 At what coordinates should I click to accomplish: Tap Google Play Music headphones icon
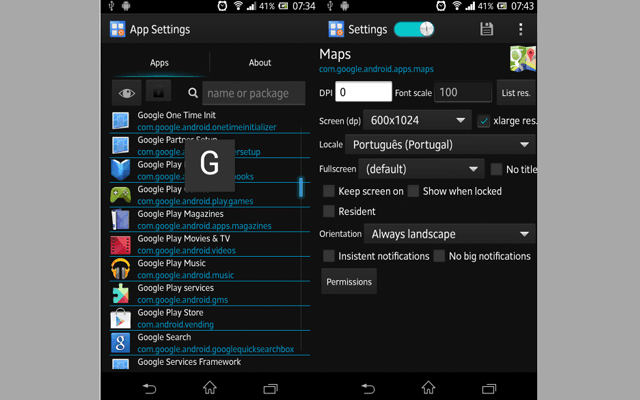pos(120,269)
